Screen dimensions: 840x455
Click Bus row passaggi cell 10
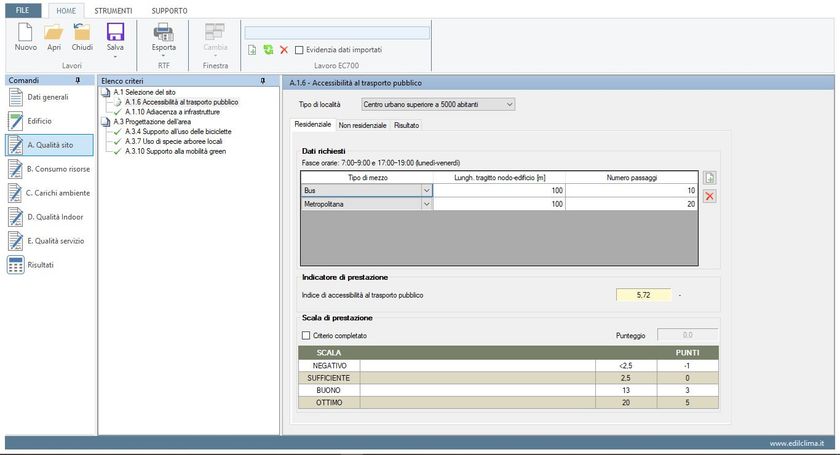632,190
